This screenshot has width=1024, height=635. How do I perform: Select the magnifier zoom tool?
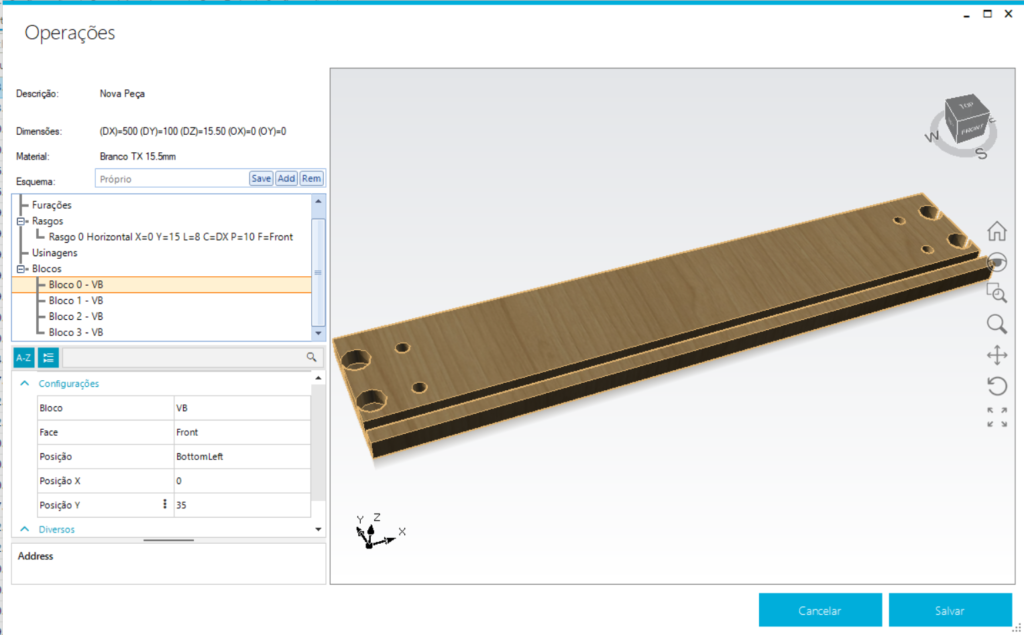pos(997,324)
